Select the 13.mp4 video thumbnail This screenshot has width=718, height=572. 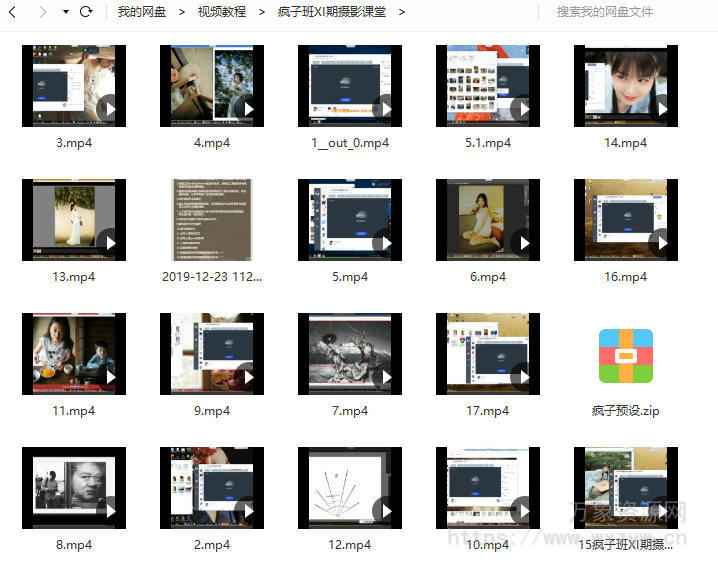73,220
